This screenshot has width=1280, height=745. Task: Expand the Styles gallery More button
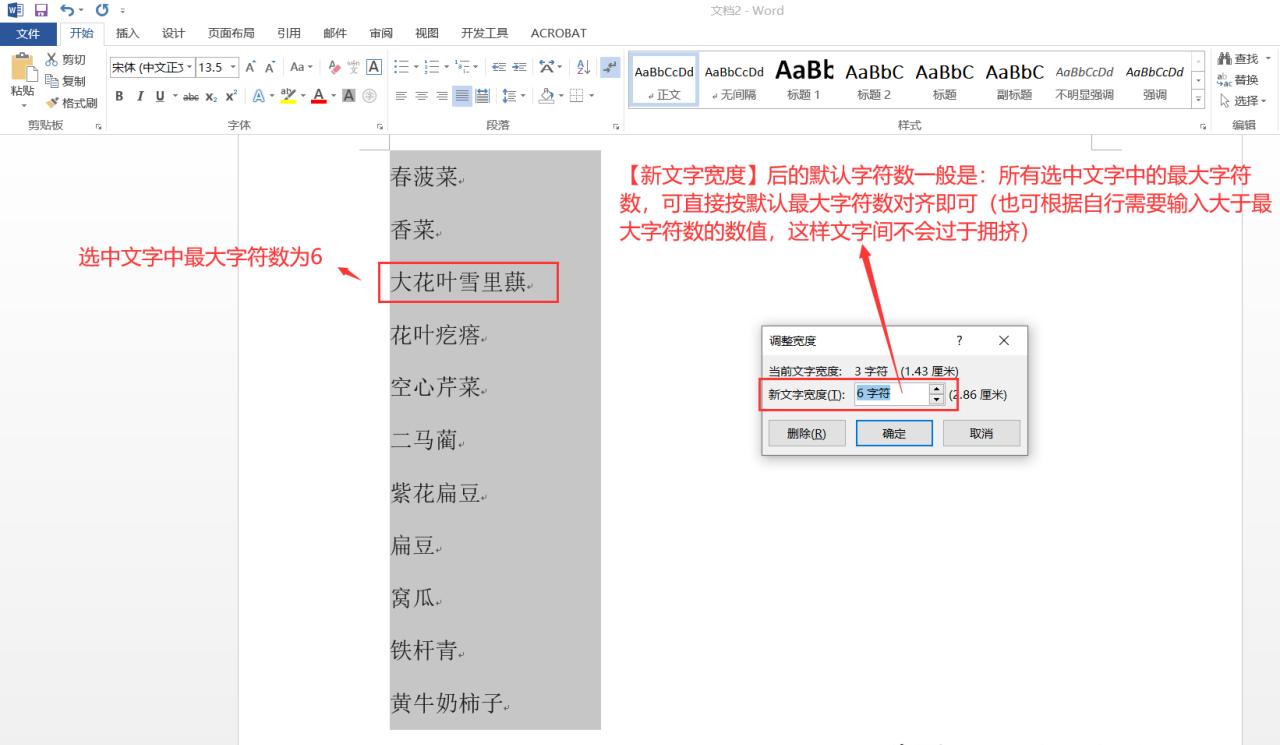pyautogui.click(x=1199, y=101)
